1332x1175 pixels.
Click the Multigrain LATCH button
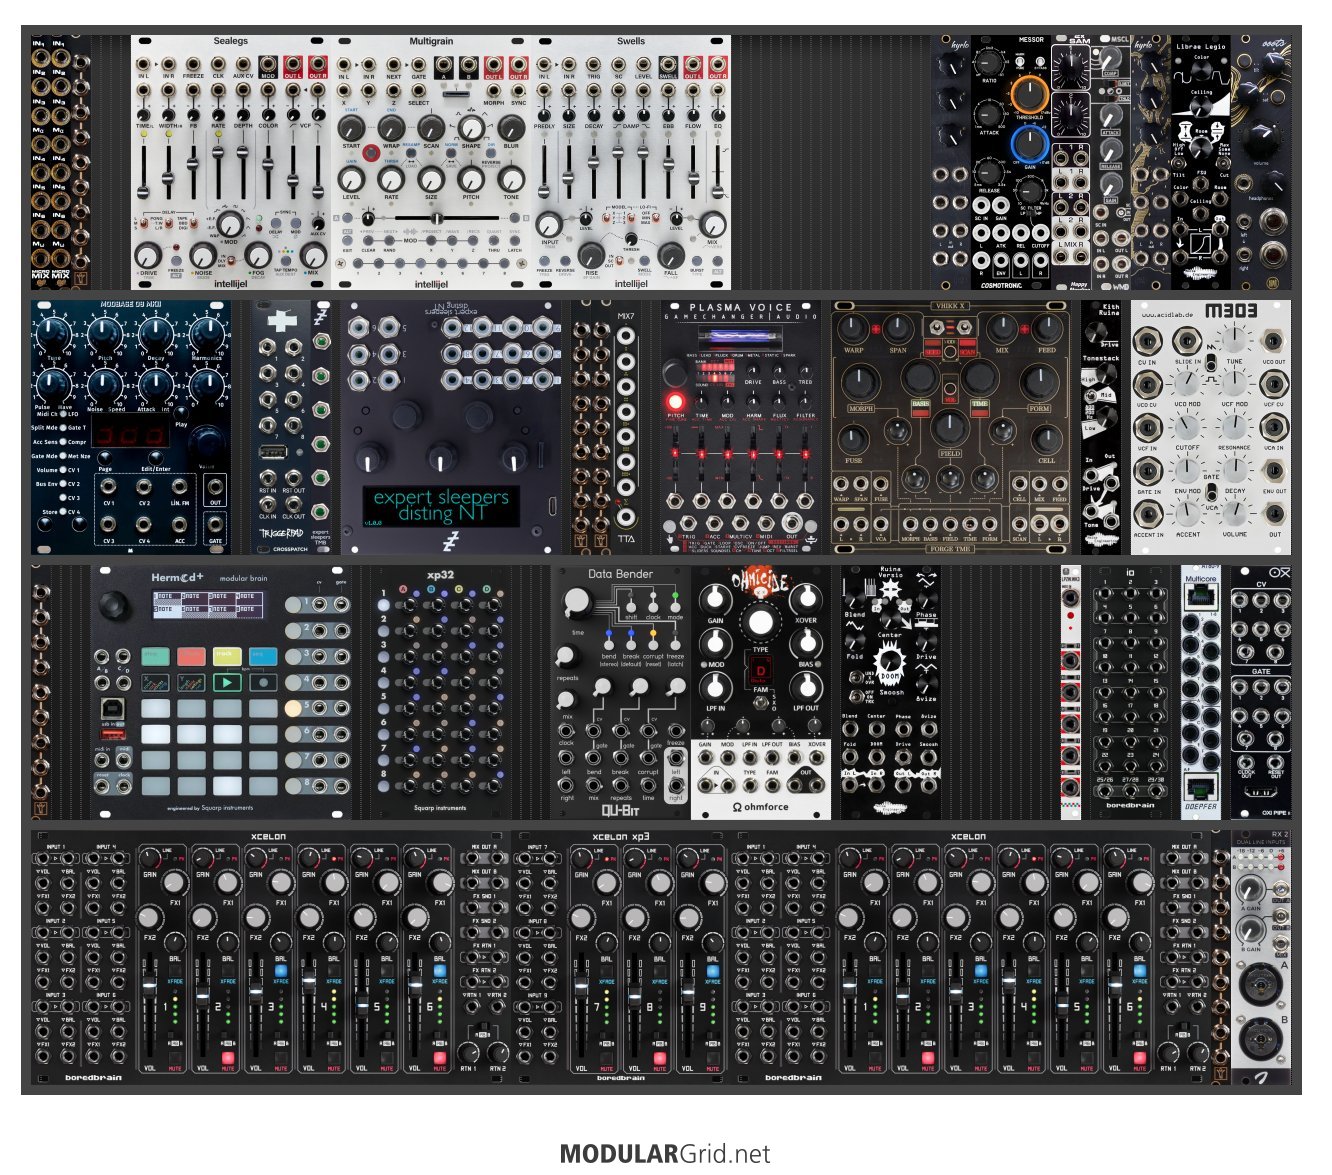pos(515,240)
